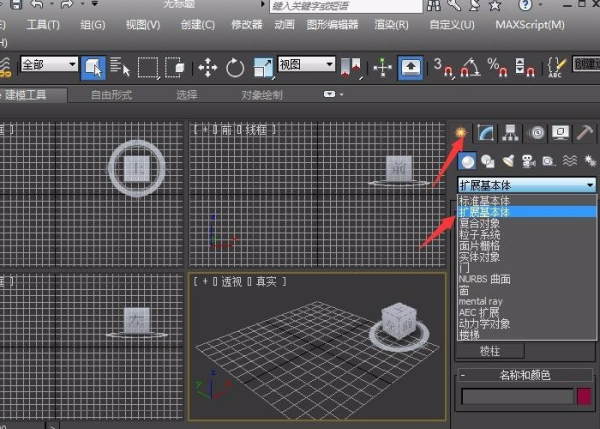
Task: Click the 透视 viewport view label
Action: click(x=232, y=282)
